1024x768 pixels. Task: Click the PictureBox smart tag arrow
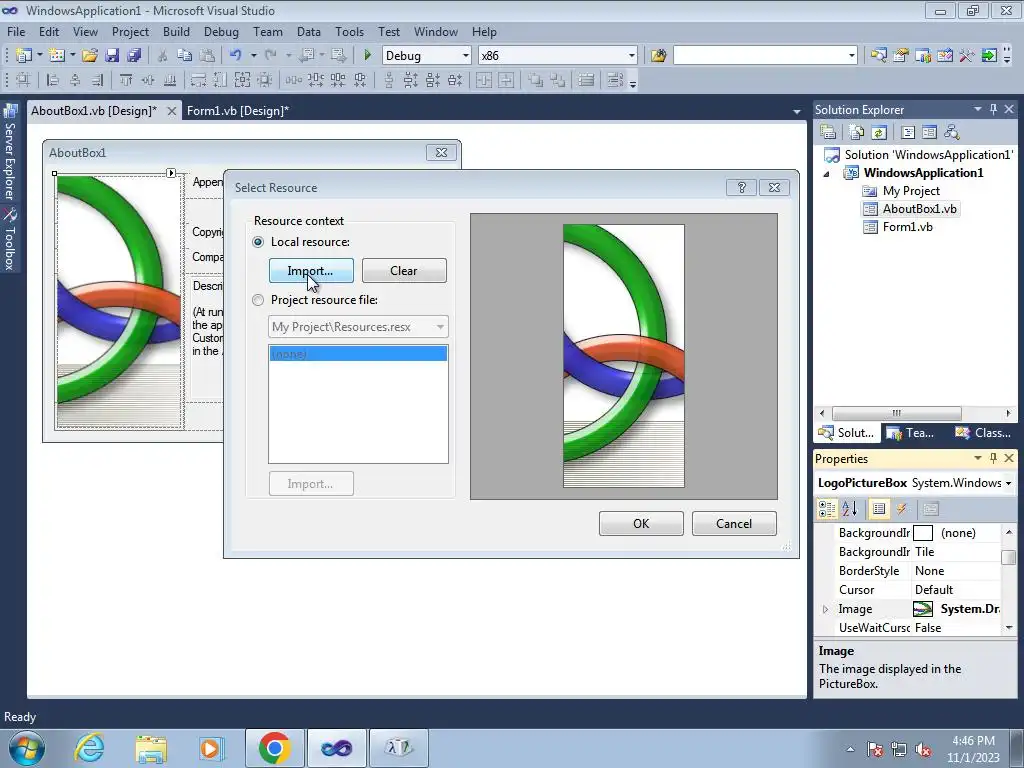tap(170, 173)
